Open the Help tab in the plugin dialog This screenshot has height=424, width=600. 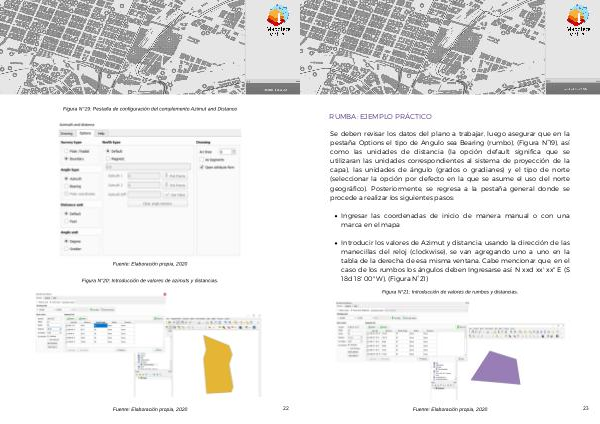click(x=100, y=132)
